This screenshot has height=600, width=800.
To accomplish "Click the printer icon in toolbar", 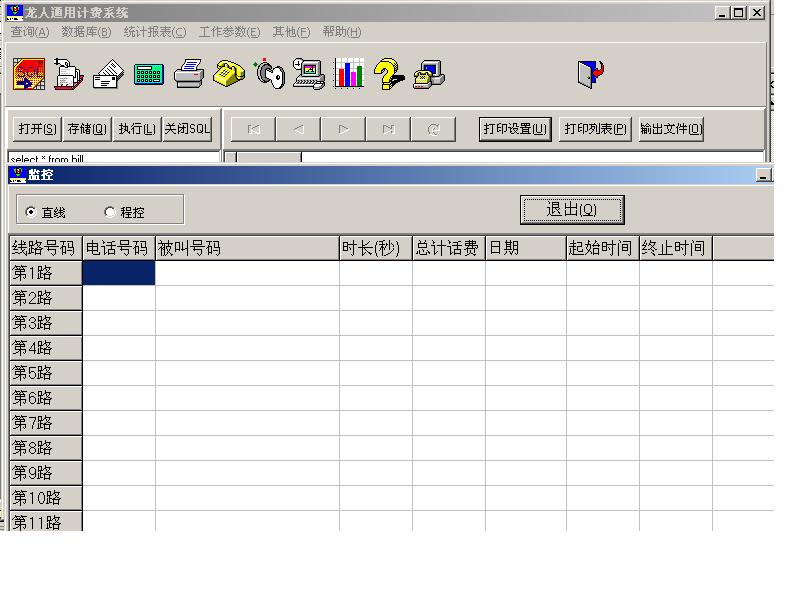I will point(189,74).
